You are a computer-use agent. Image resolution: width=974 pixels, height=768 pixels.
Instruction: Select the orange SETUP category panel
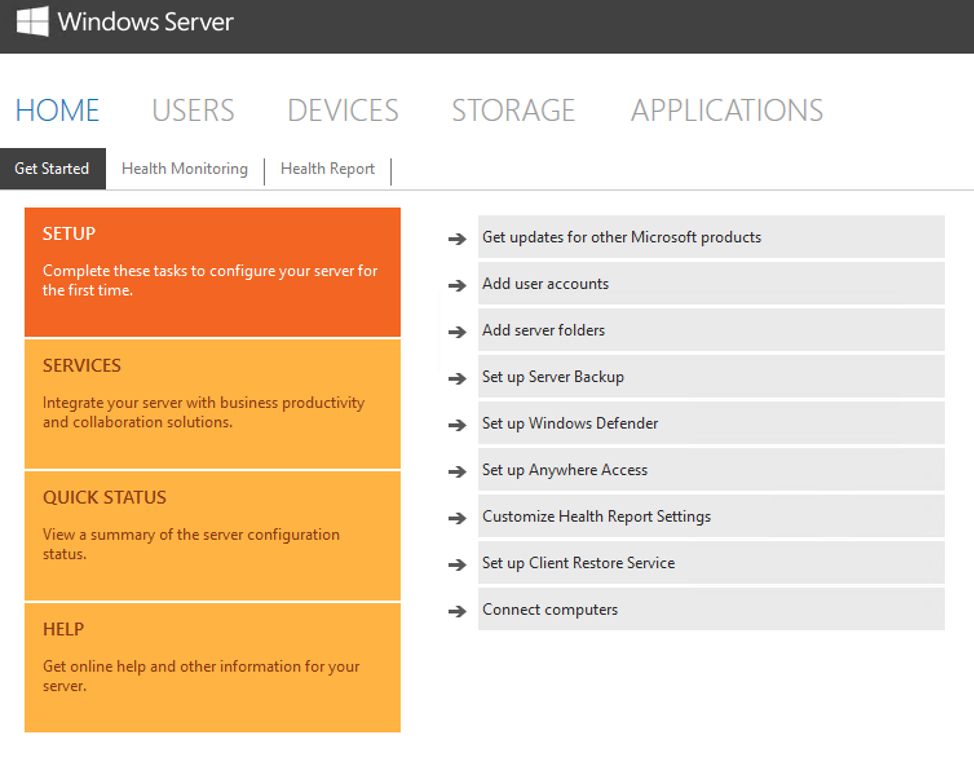click(212, 272)
